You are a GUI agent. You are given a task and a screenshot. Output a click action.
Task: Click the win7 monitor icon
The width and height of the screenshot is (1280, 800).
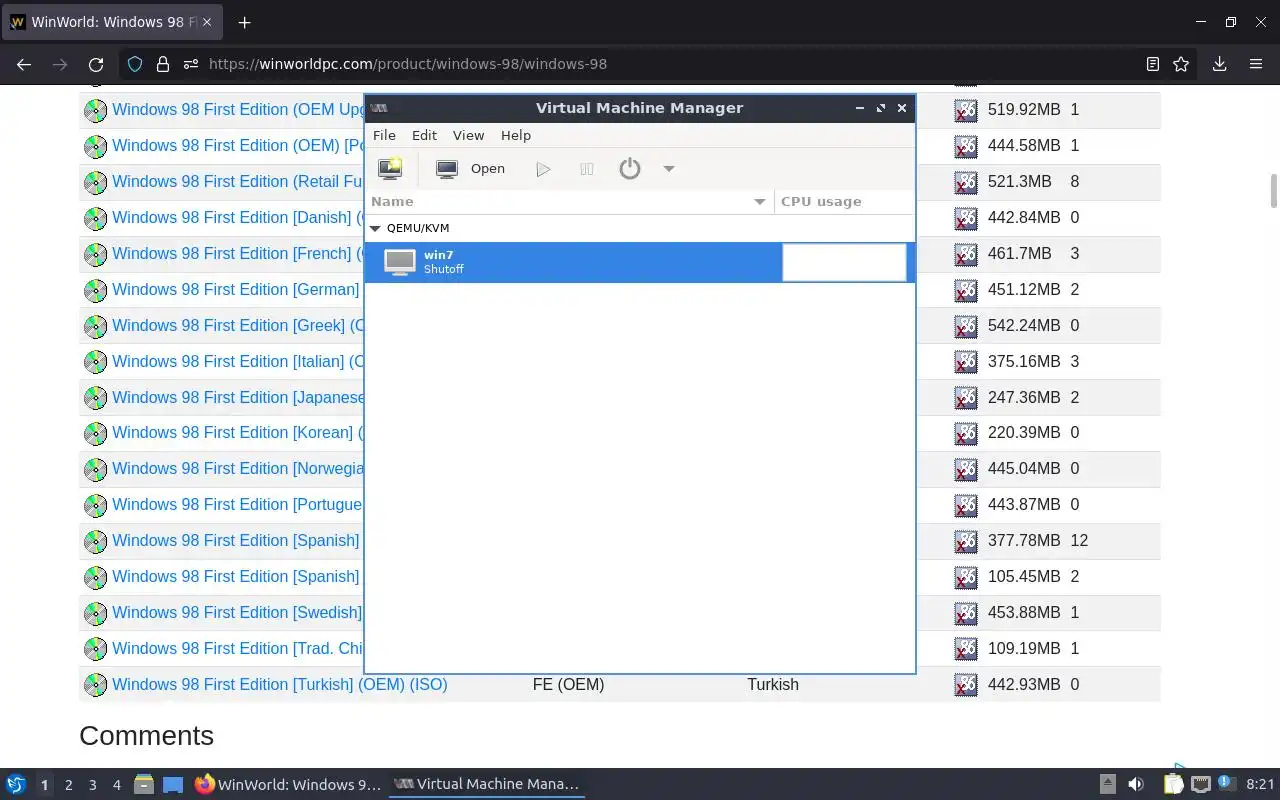tap(400, 262)
